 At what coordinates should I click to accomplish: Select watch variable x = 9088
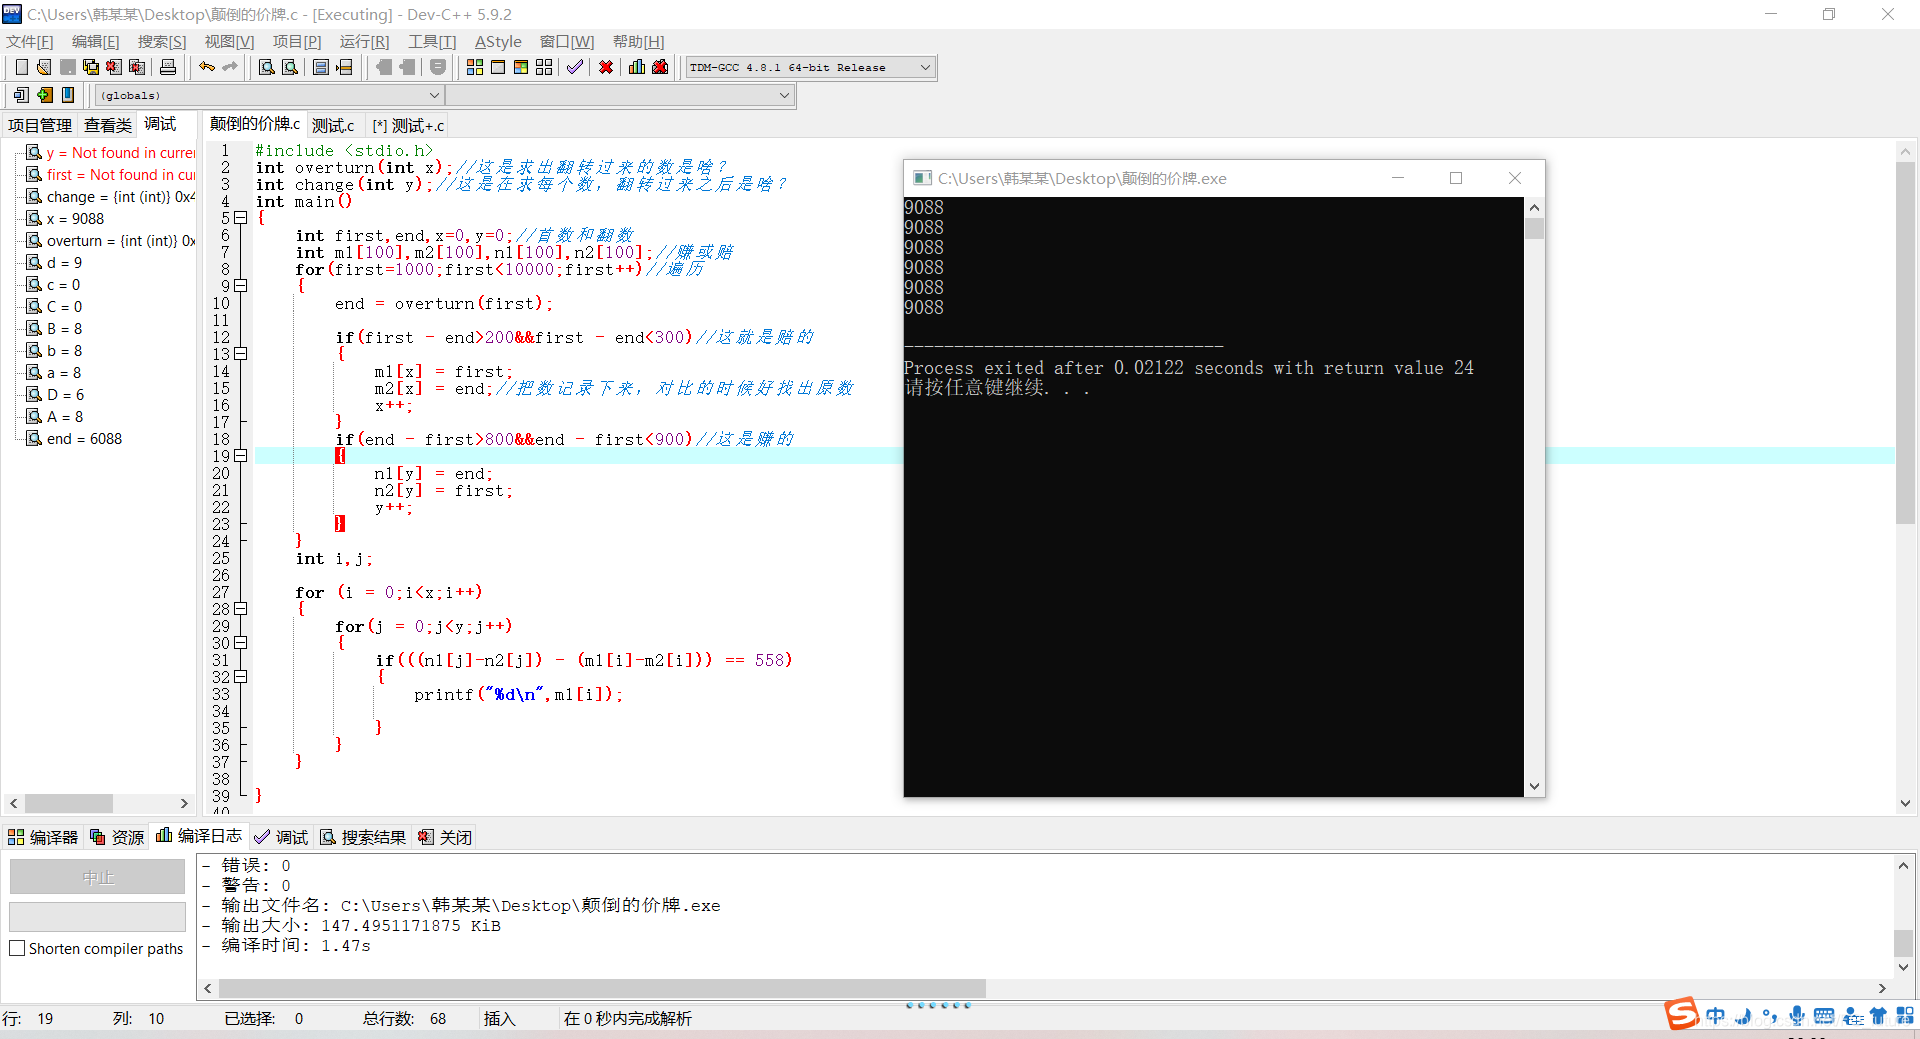click(x=75, y=219)
